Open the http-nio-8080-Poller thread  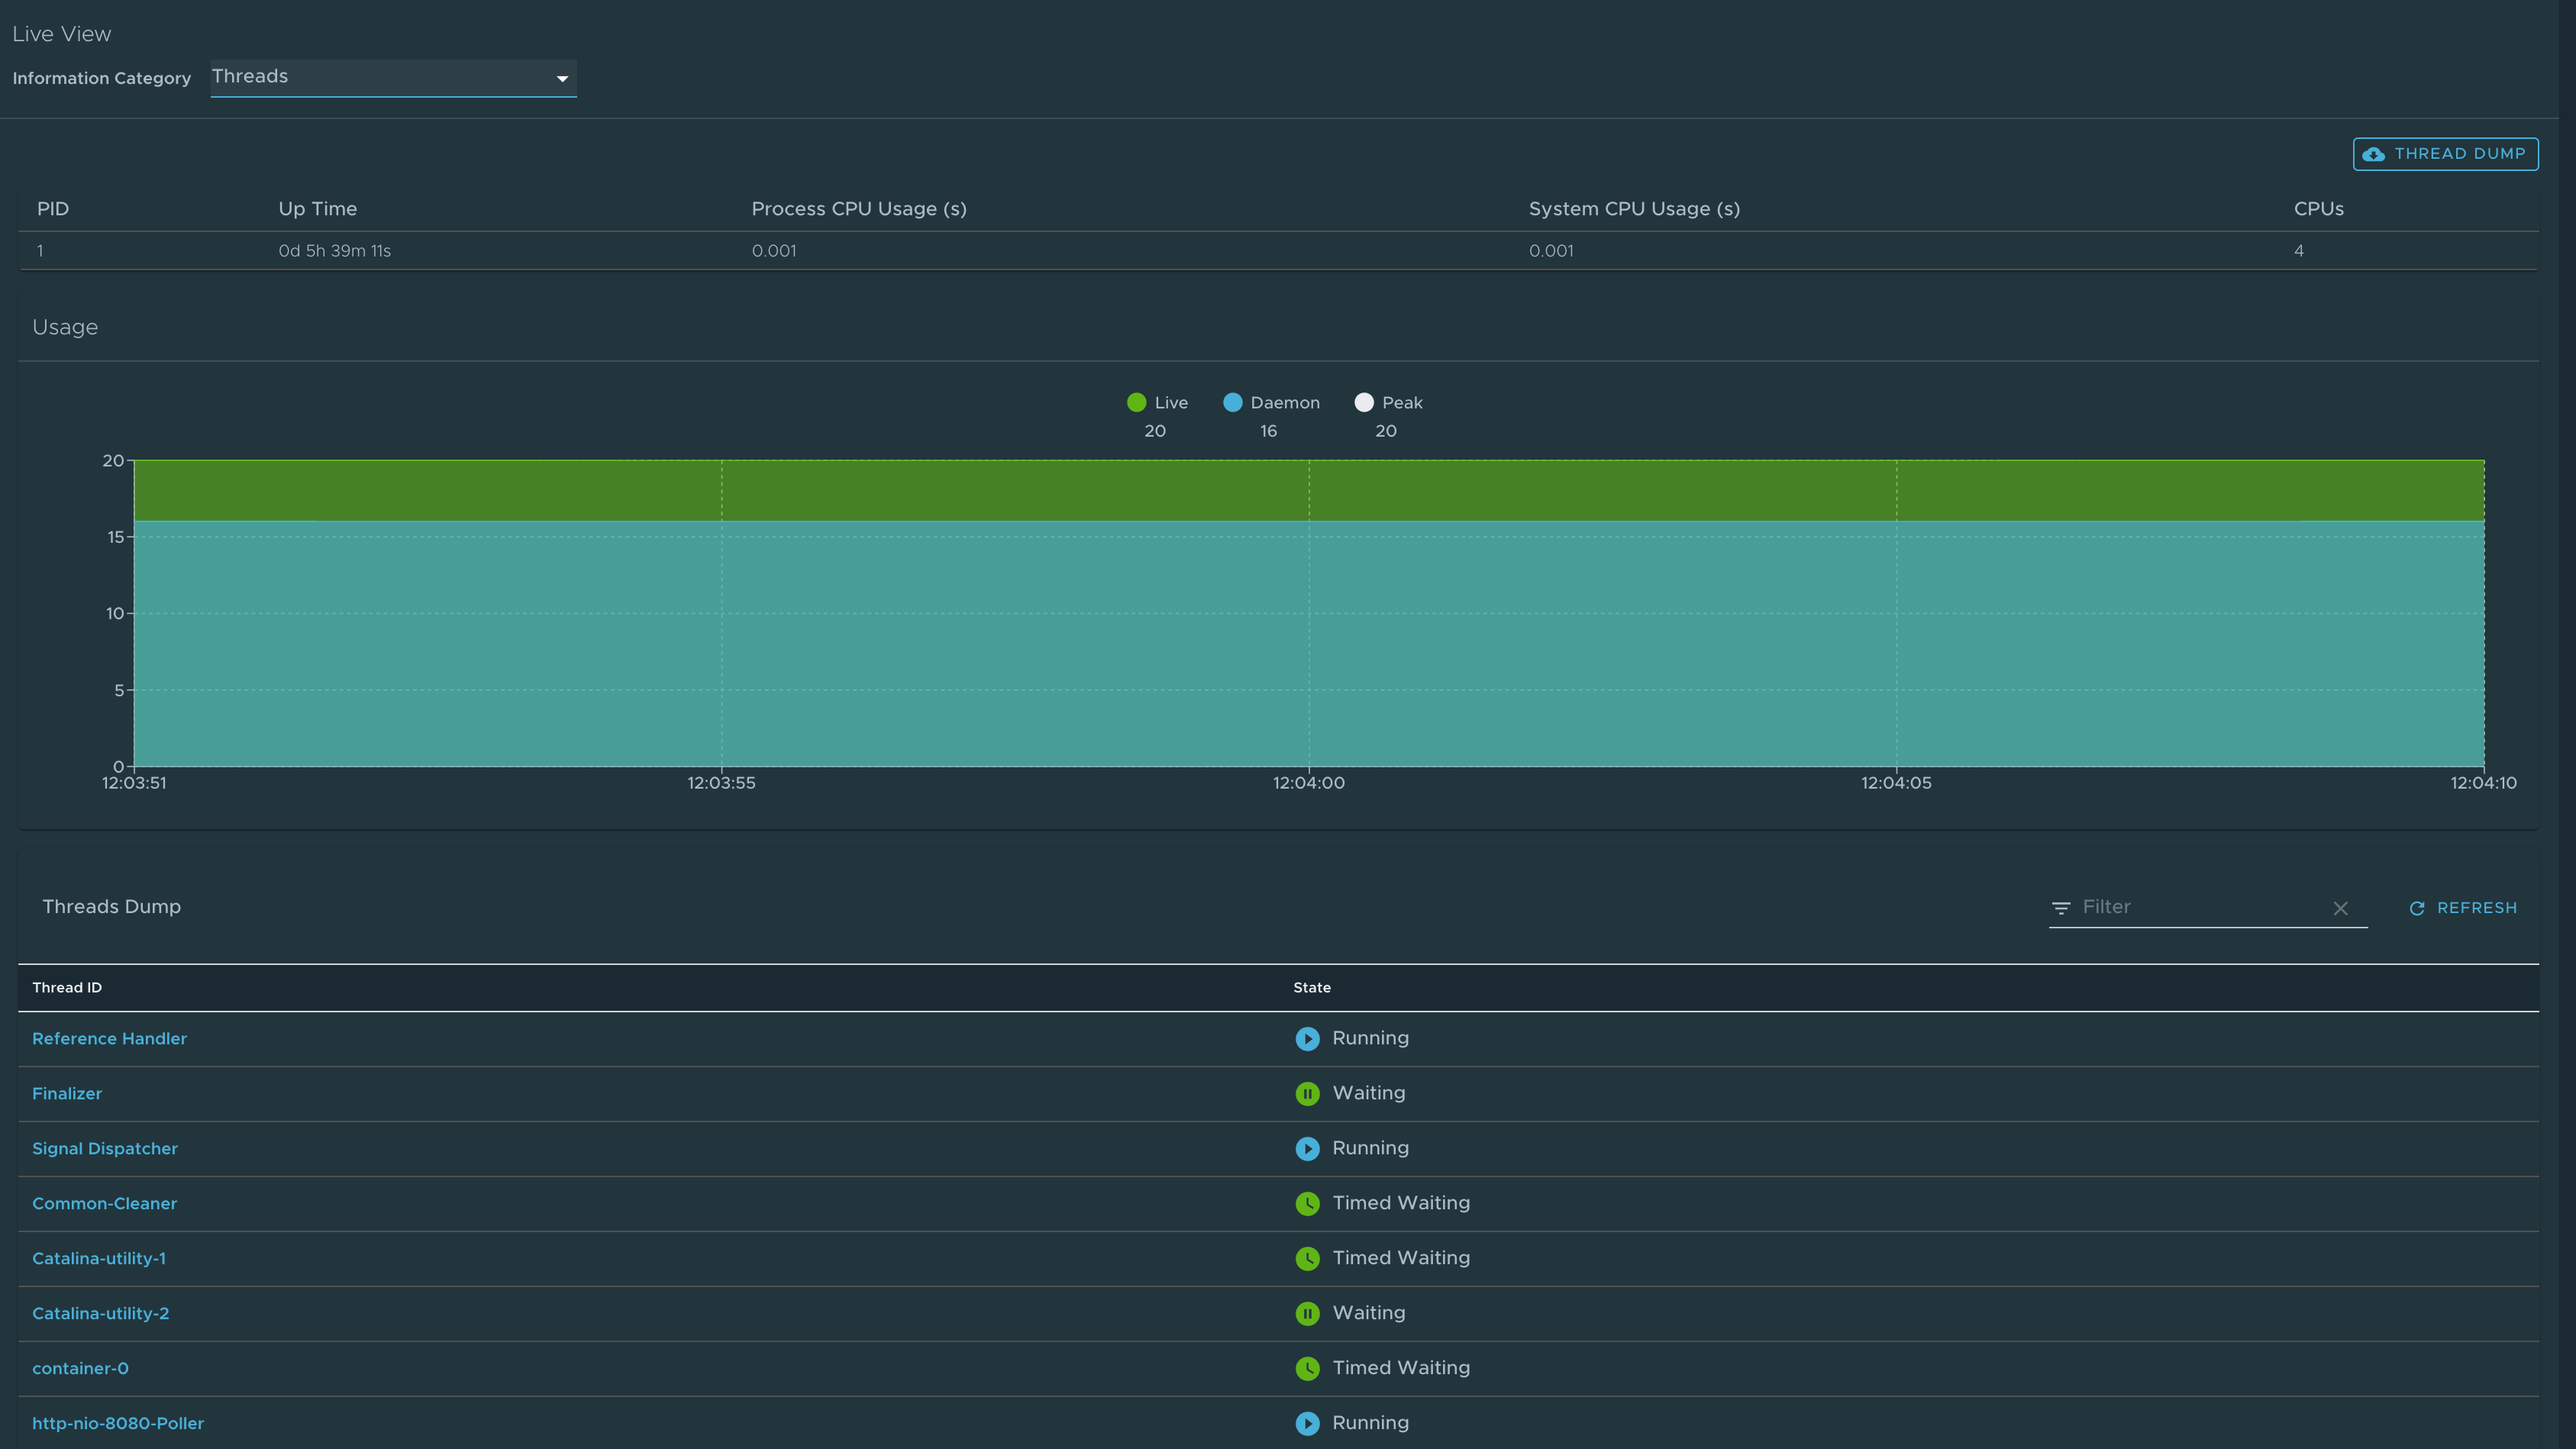pos(118,1423)
